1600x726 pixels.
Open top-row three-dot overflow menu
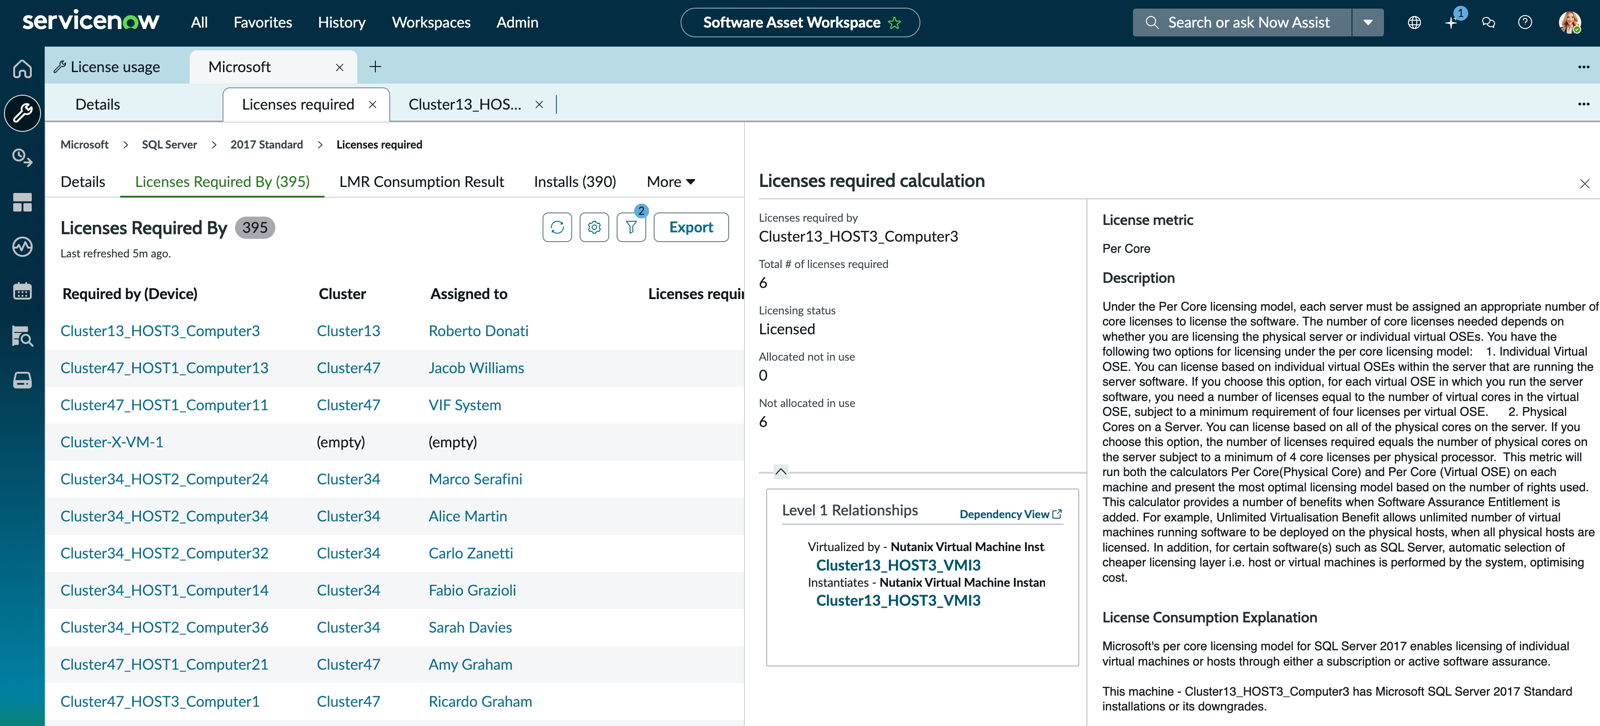point(1584,67)
